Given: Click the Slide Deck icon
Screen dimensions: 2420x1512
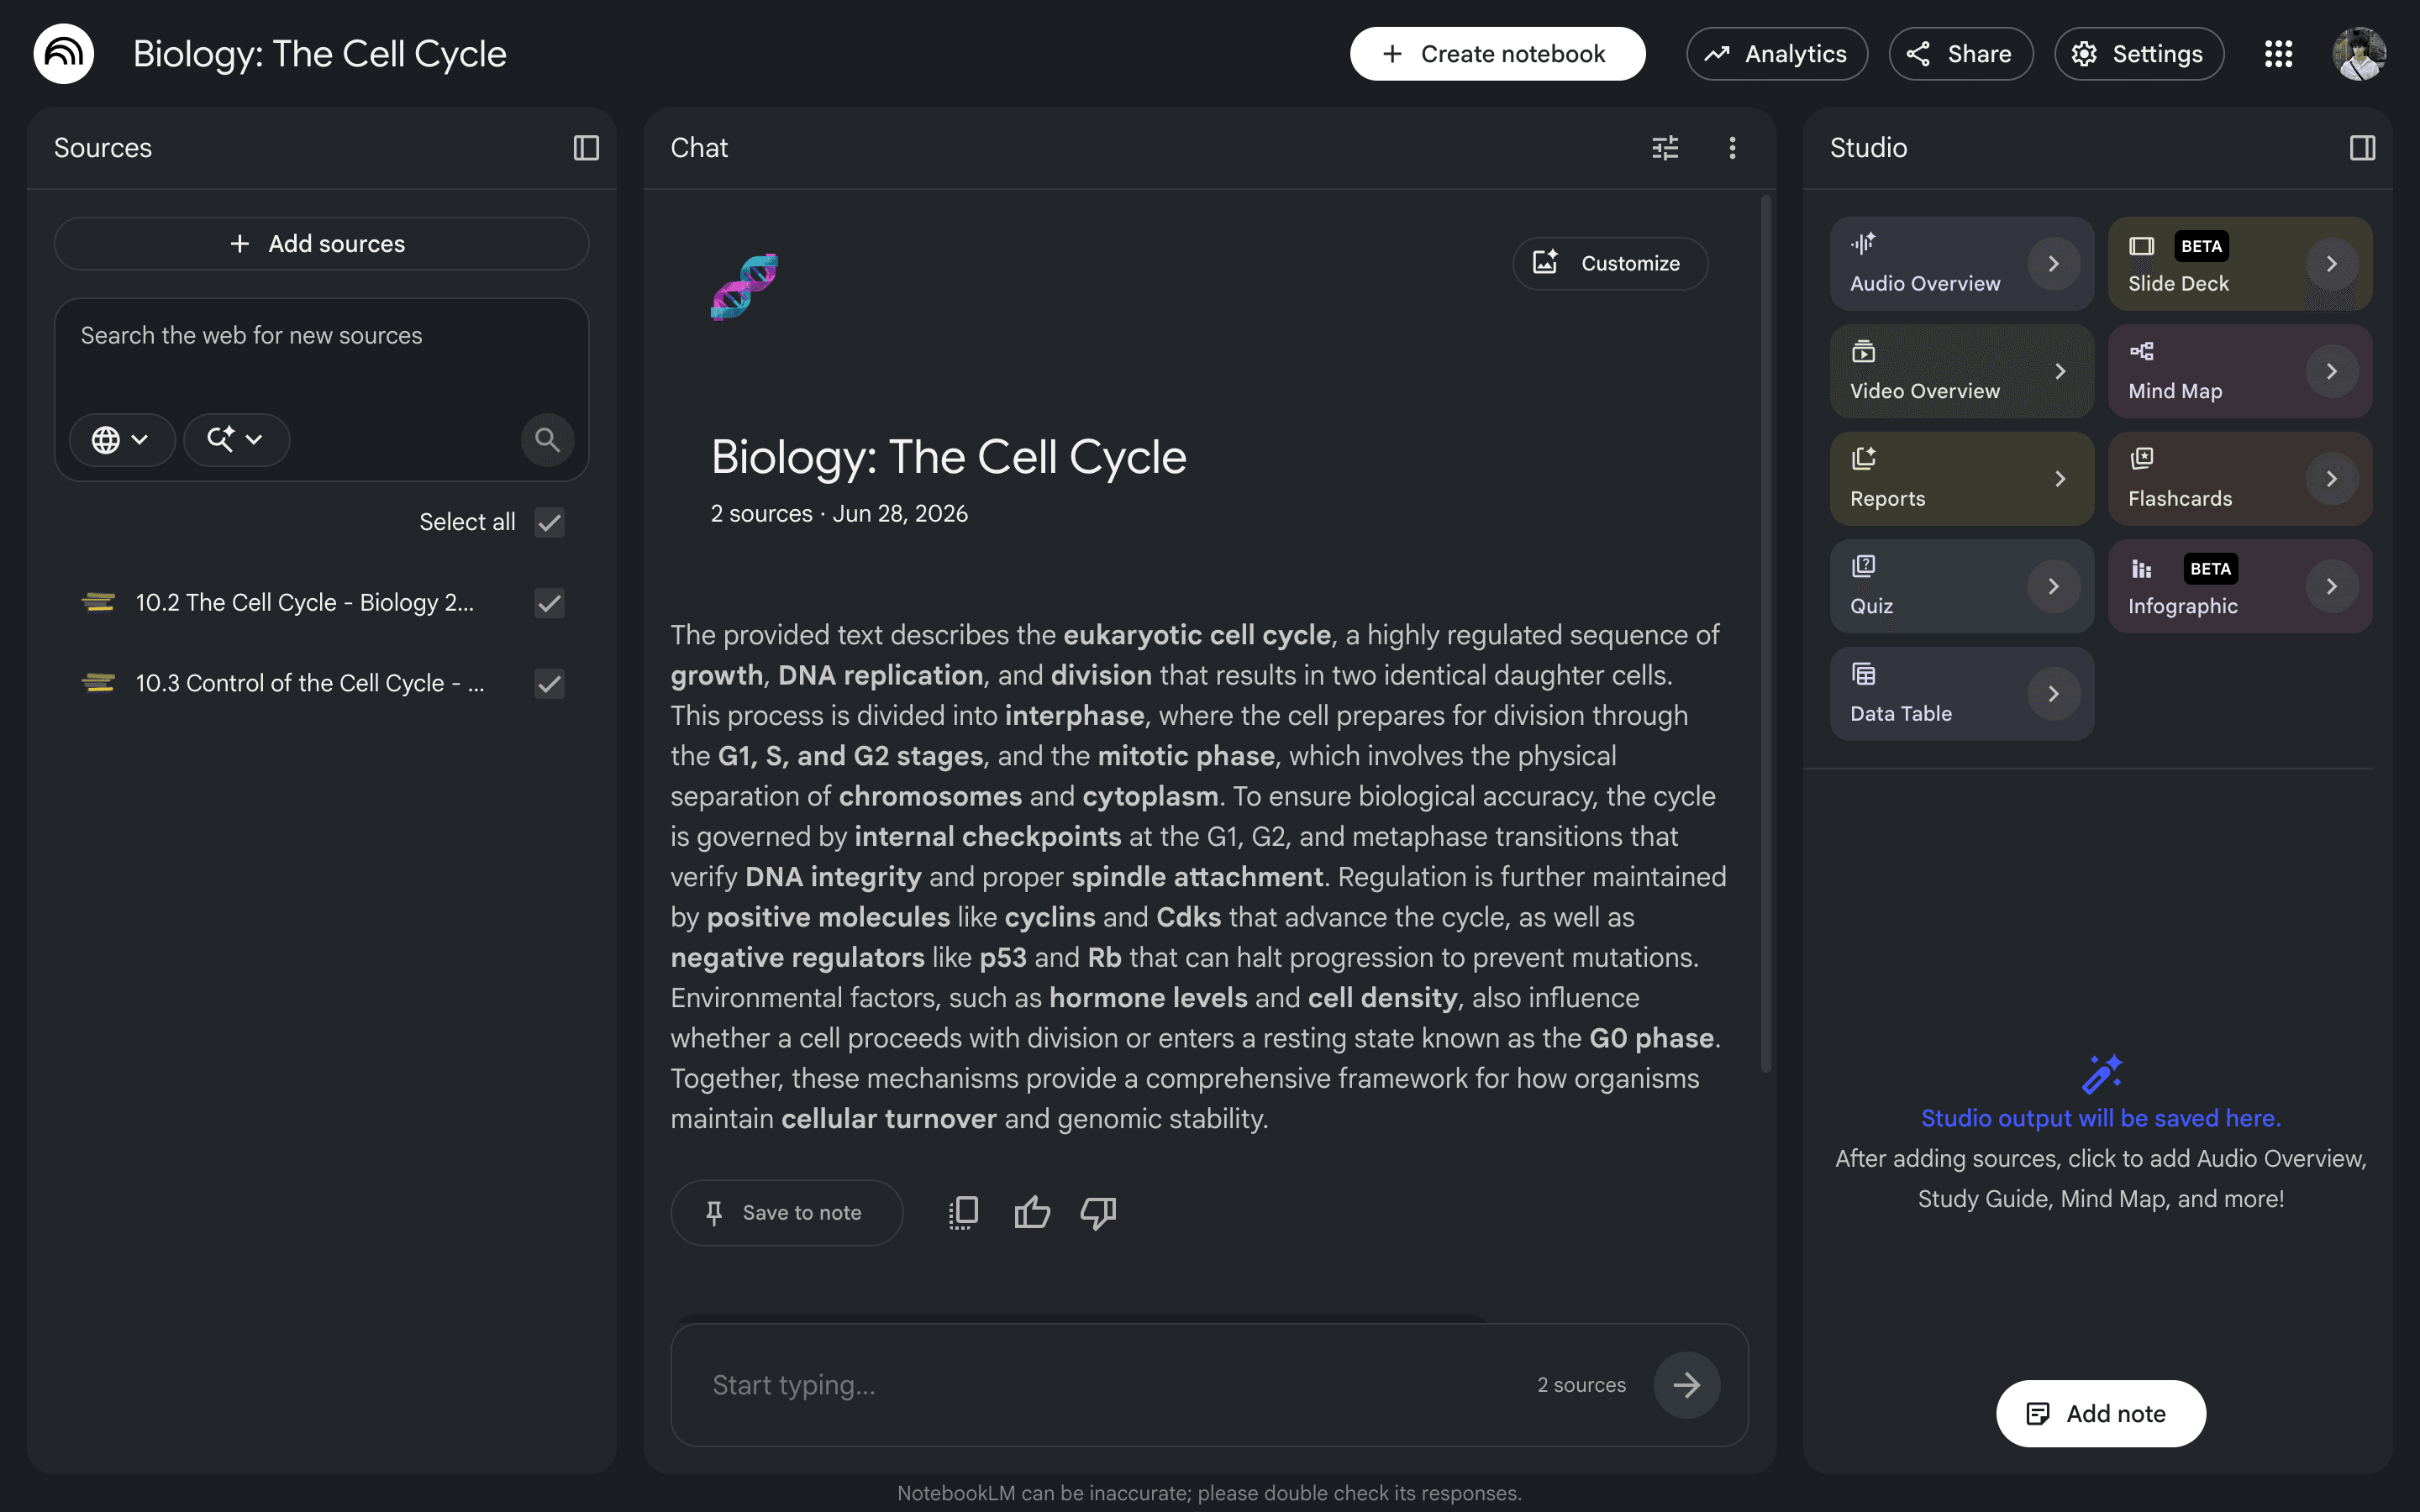Looking at the screenshot, I should point(2141,246).
